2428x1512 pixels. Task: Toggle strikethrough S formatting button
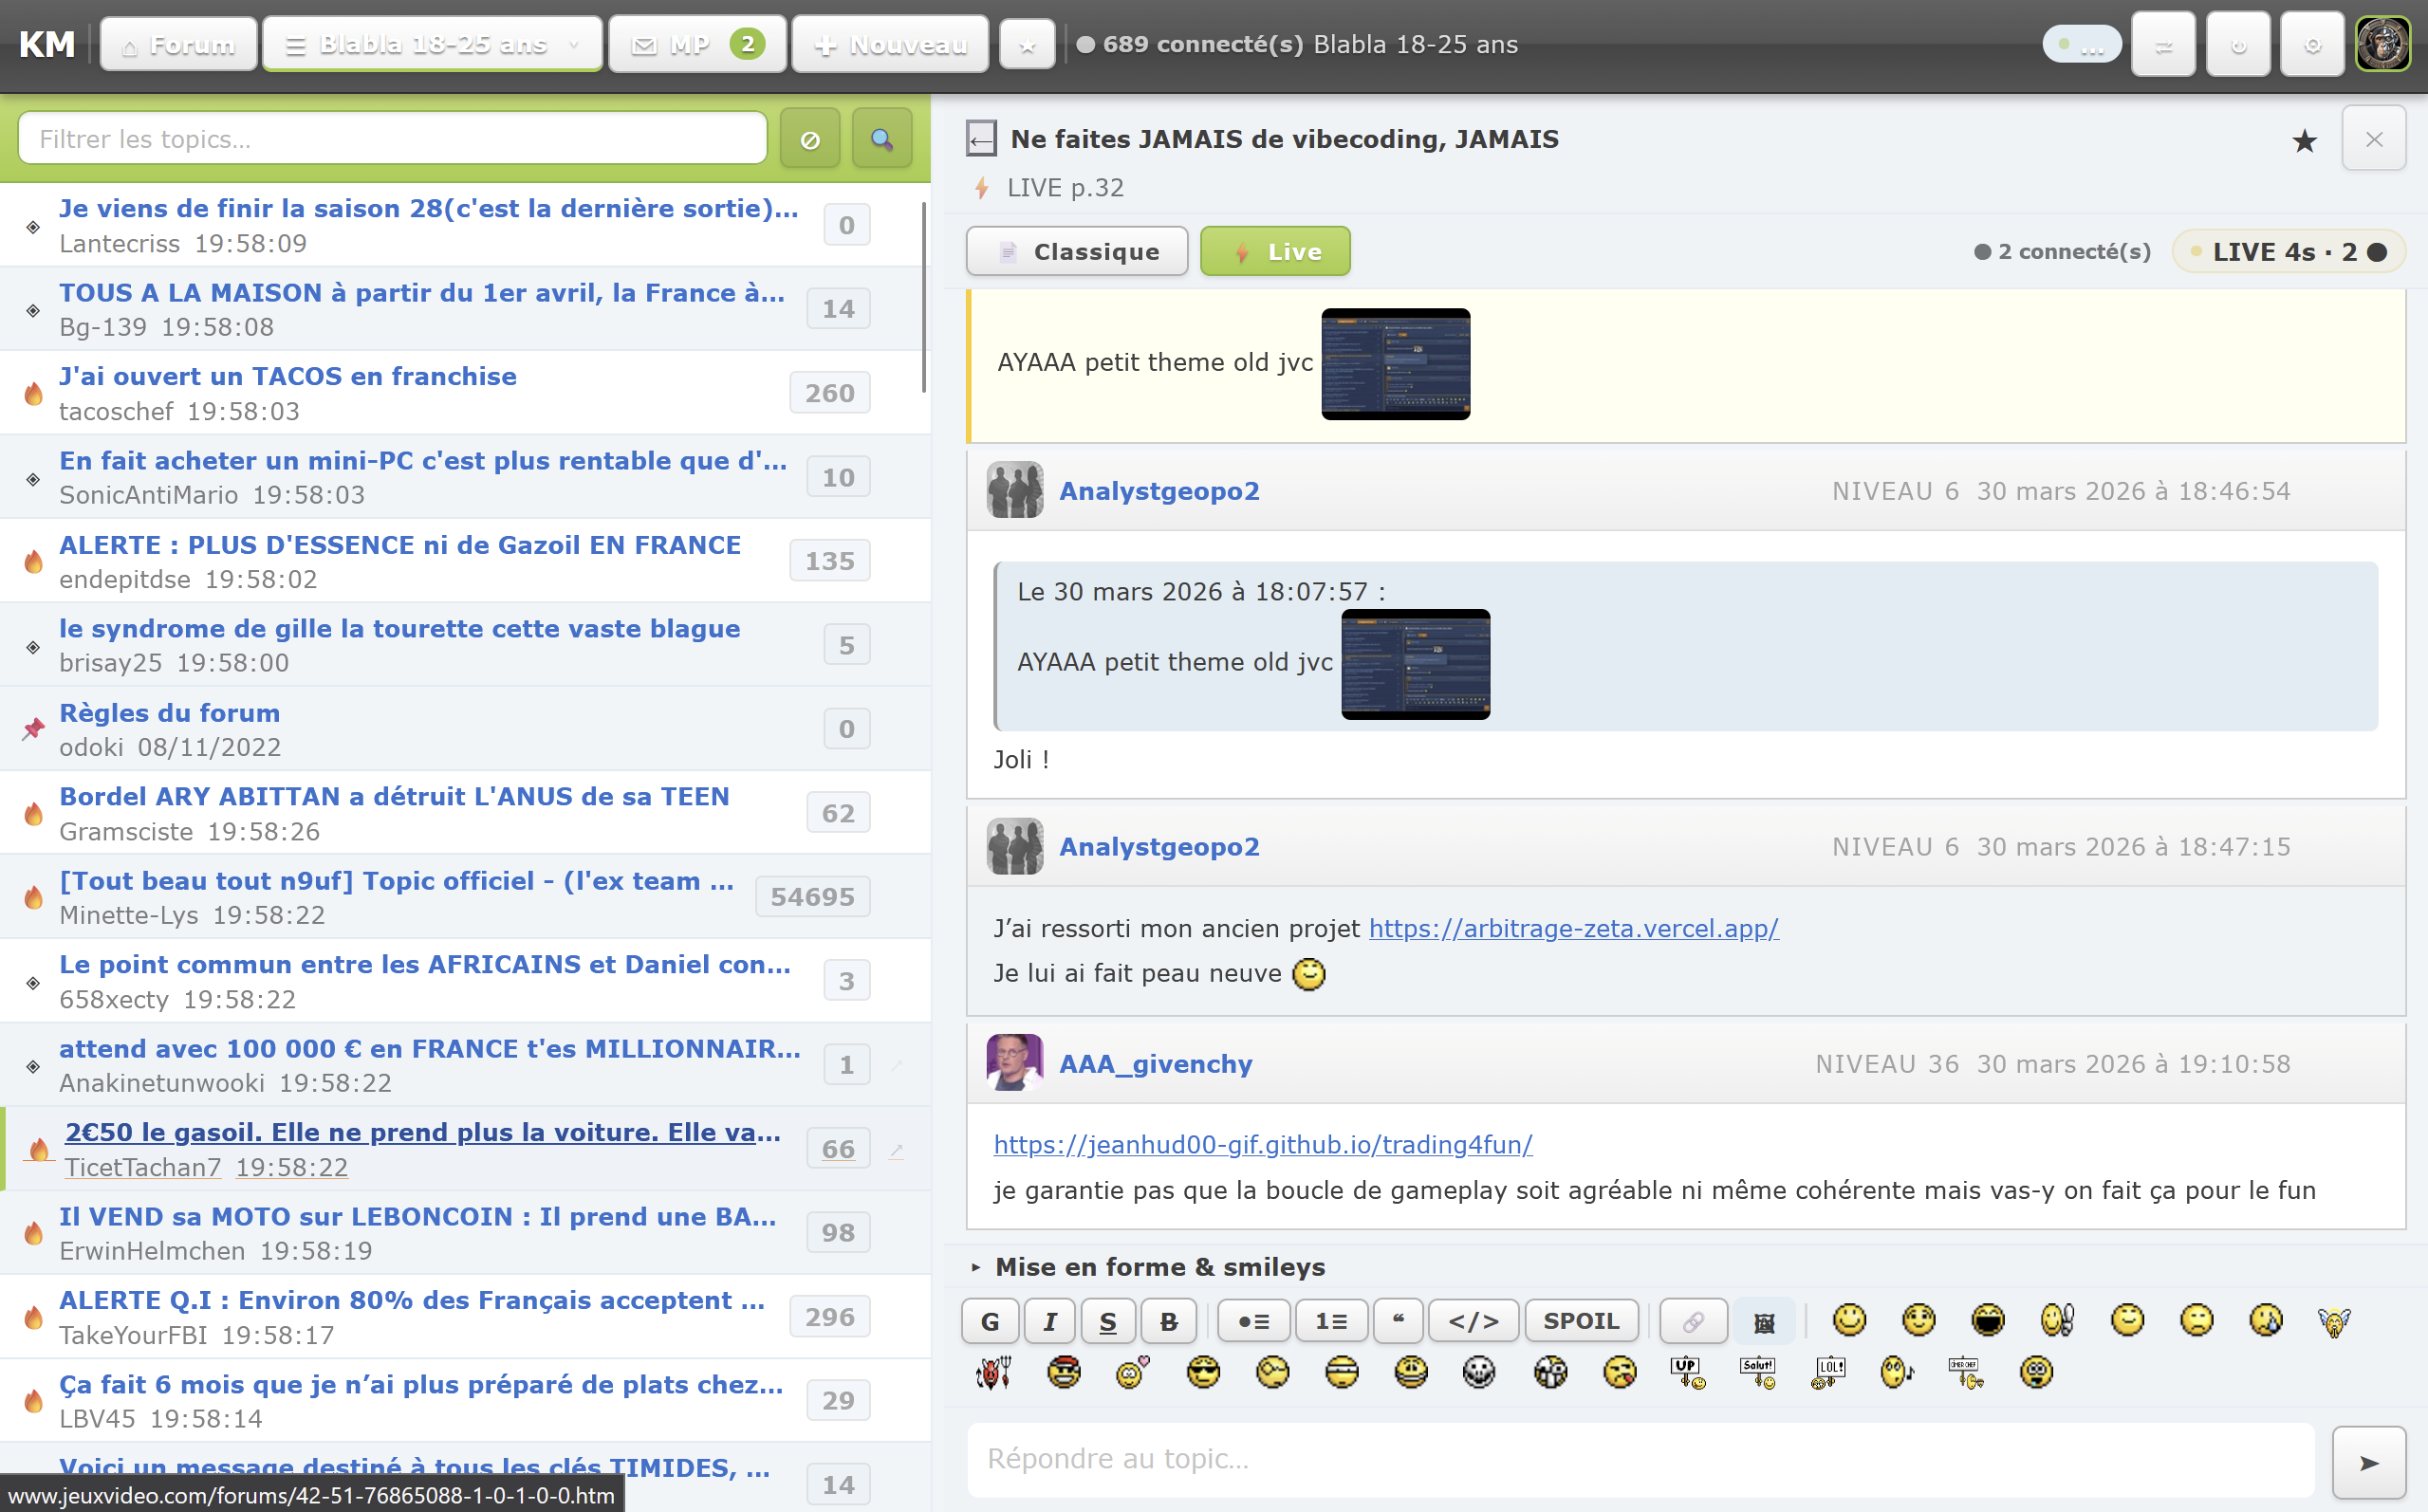point(1107,1321)
